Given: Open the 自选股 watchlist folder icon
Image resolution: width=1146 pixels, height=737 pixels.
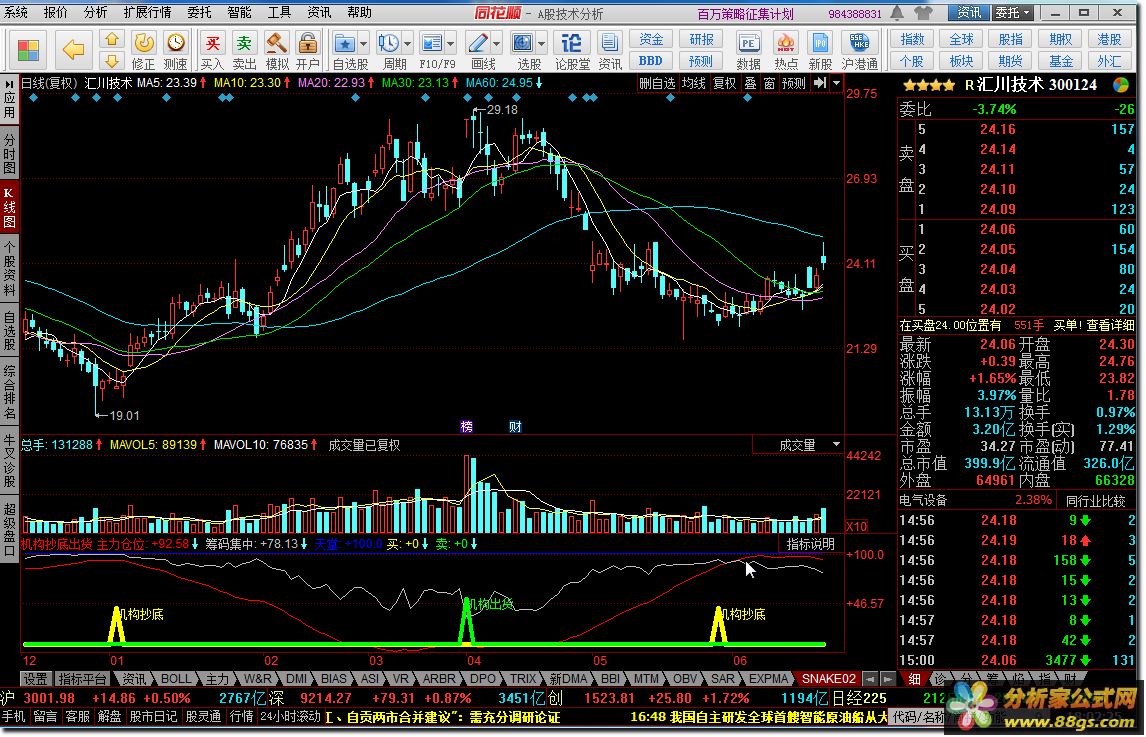Looking at the screenshot, I should coord(344,43).
